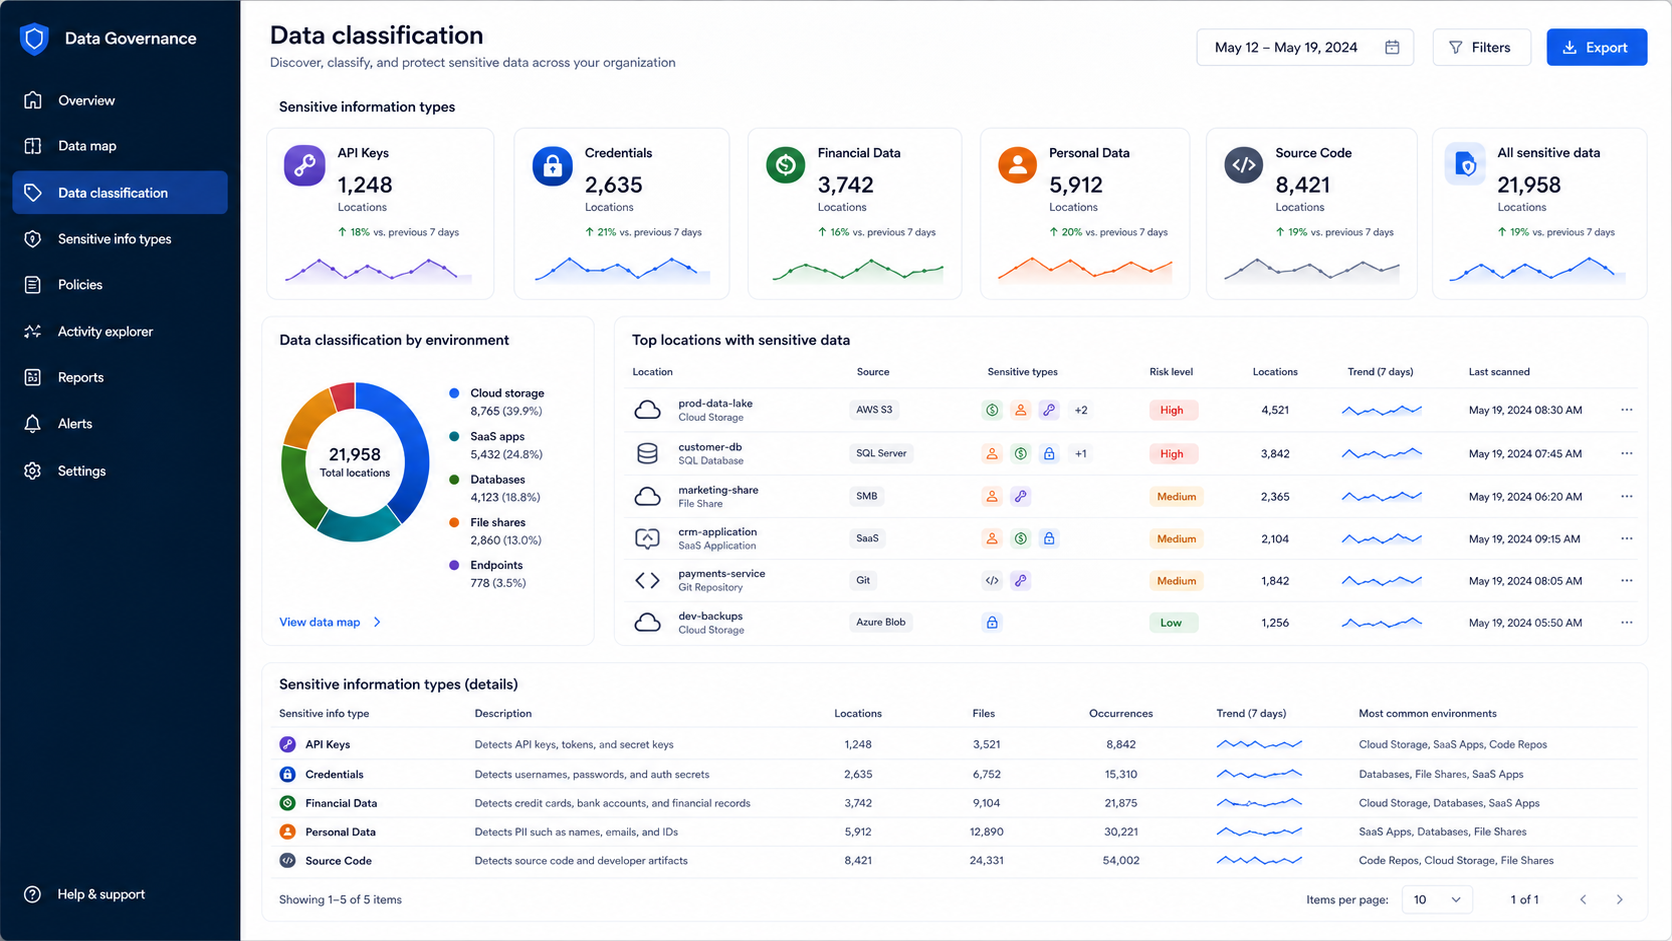The width and height of the screenshot is (1672, 941).
Task: Click the +1 more types on customer-db
Action: [x=1081, y=453]
